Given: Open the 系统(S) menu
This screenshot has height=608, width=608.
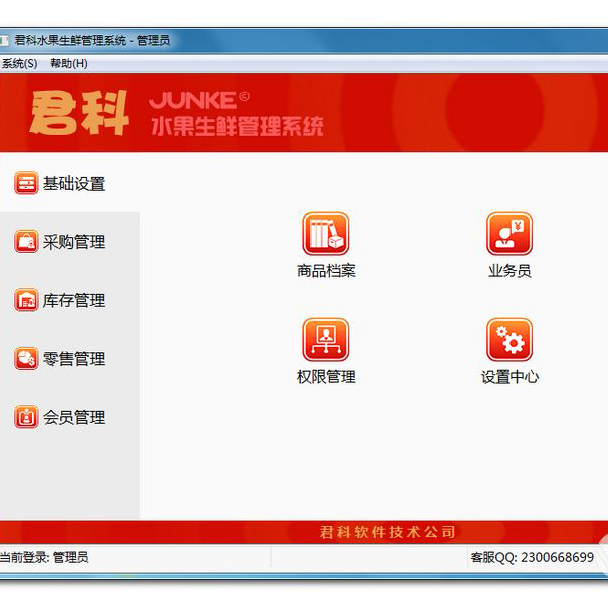Looking at the screenshot, I should pos(19,63).
